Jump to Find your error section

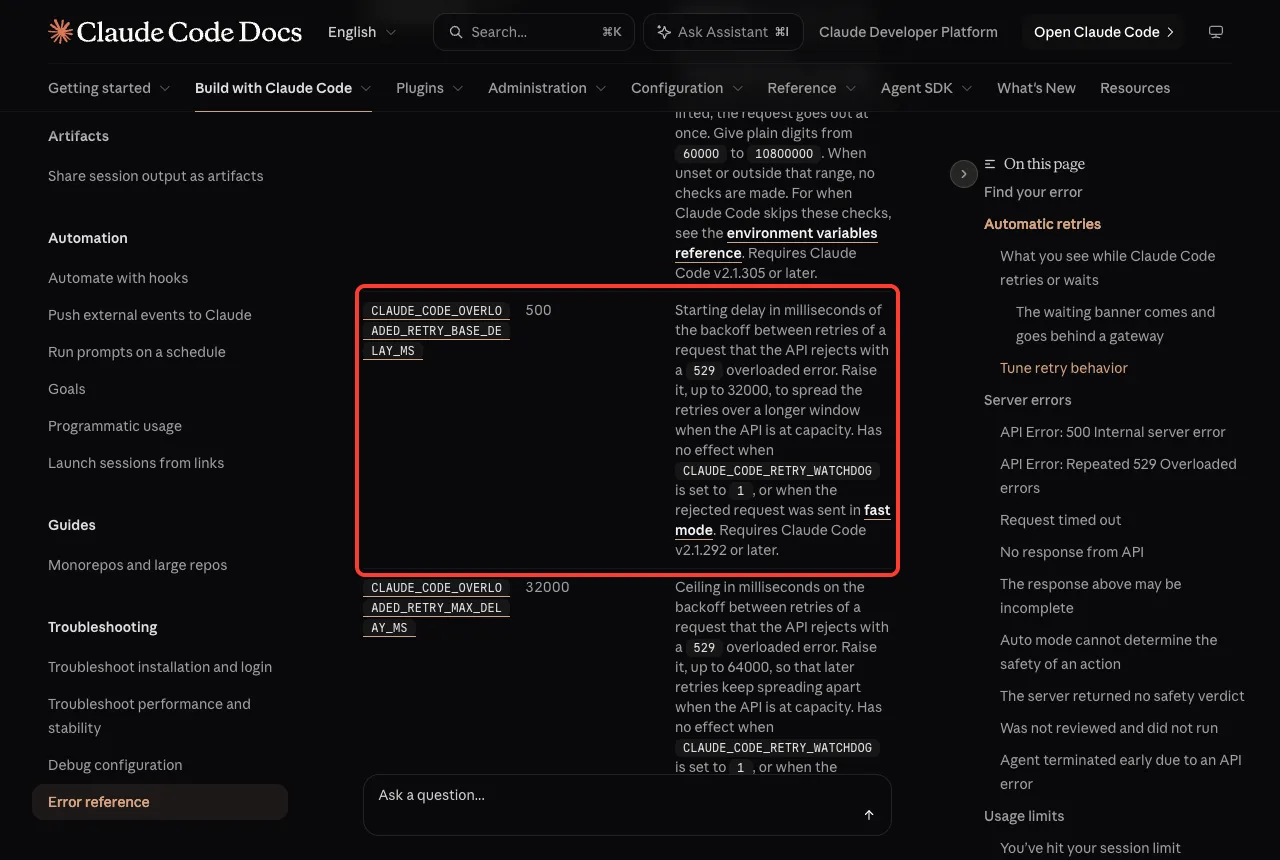coord(1033,192)
